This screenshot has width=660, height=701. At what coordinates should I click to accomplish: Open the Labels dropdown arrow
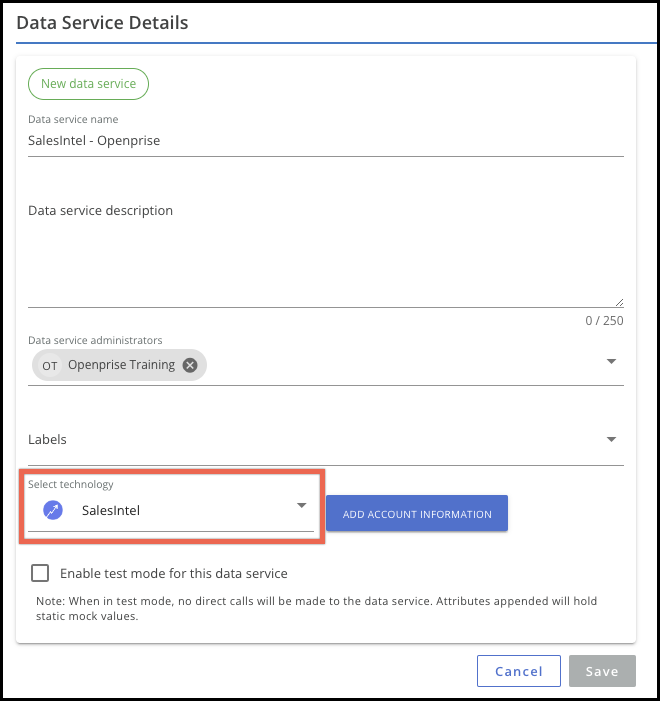611,439
